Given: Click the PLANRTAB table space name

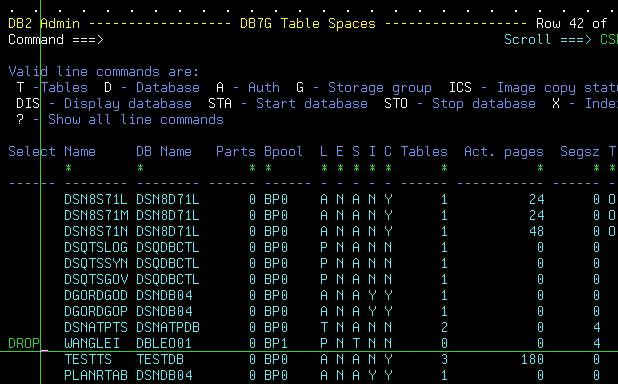Looking at the screenshot, I should 96,375.
